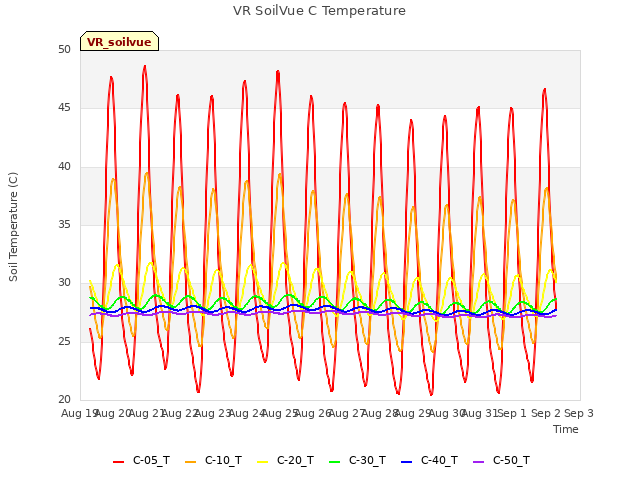Click the y-axis value 35
Screen dimensions: 640x480
(64, 224)
